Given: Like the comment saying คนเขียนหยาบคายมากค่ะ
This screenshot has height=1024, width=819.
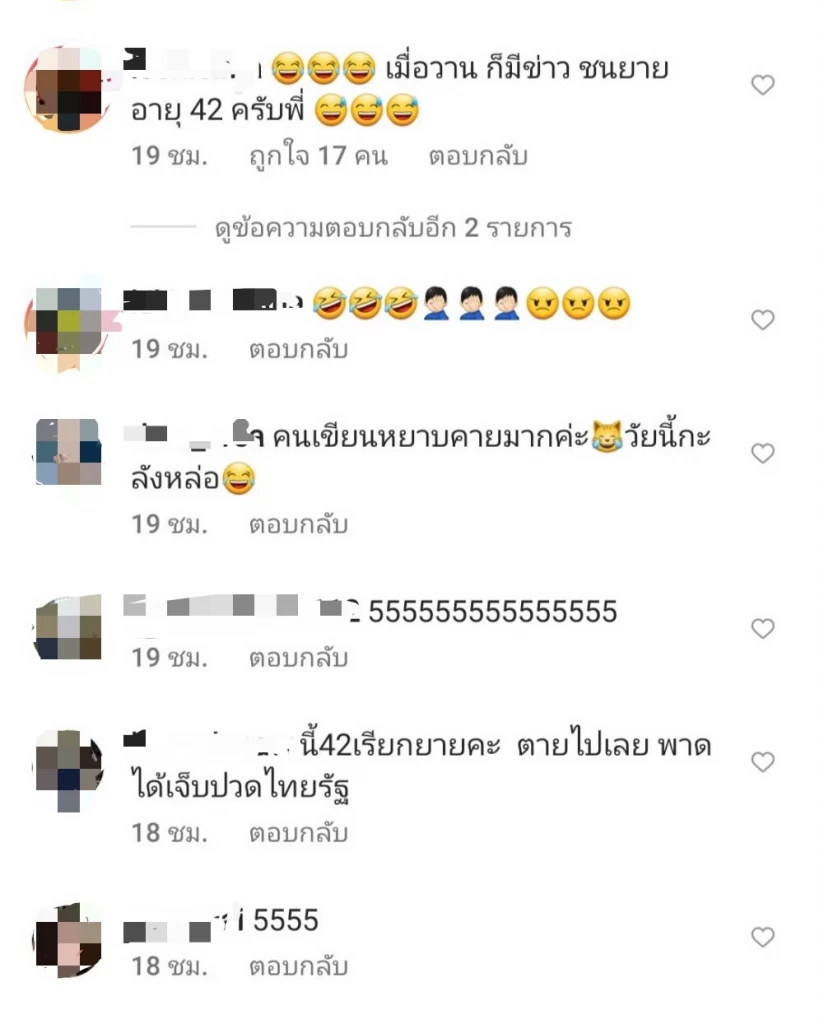Looking at the screenshot, I should coord(762,453).
